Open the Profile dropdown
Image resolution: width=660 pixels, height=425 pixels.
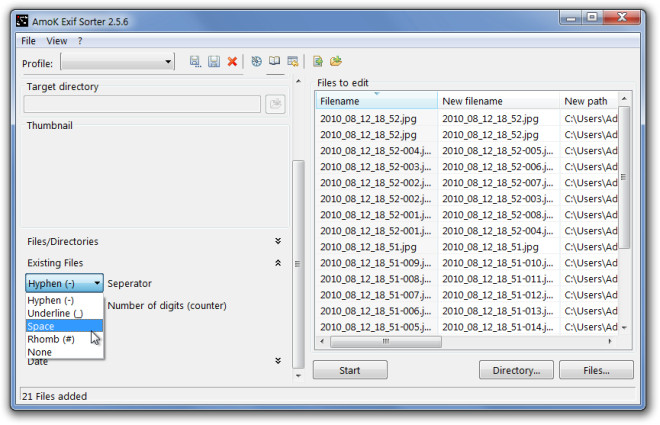[117, 62]
